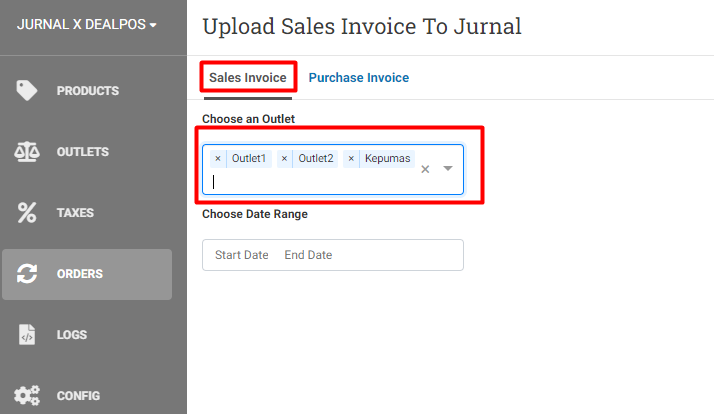This screenshot has height=414, width=714.
Task: Click the Orders sync arrows icon
Action: [26, 274]
